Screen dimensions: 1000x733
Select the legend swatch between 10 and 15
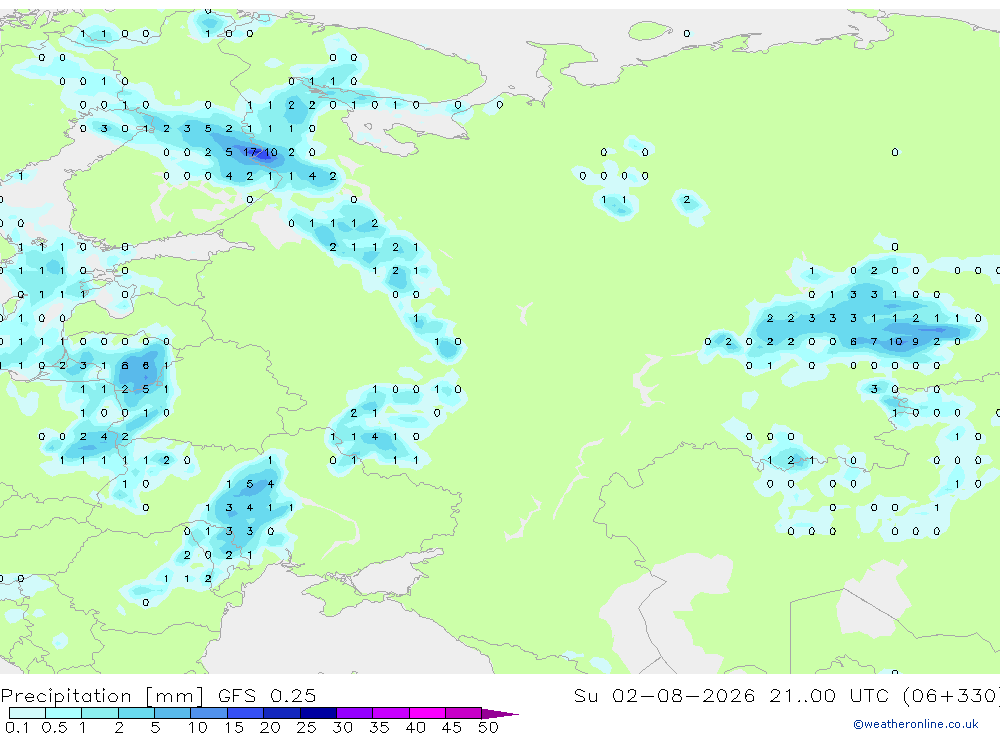209,713
